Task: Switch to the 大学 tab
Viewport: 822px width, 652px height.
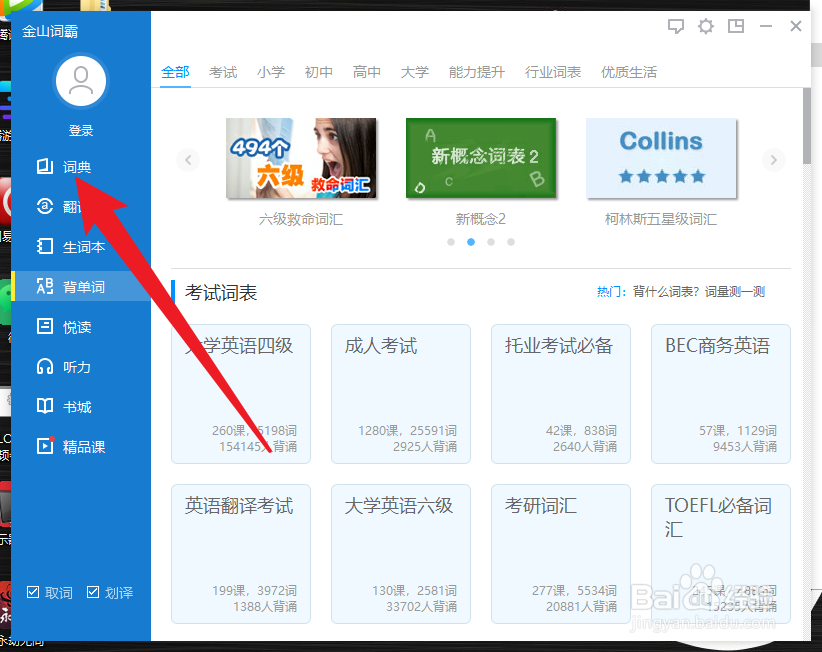Action: click(415, 72)
